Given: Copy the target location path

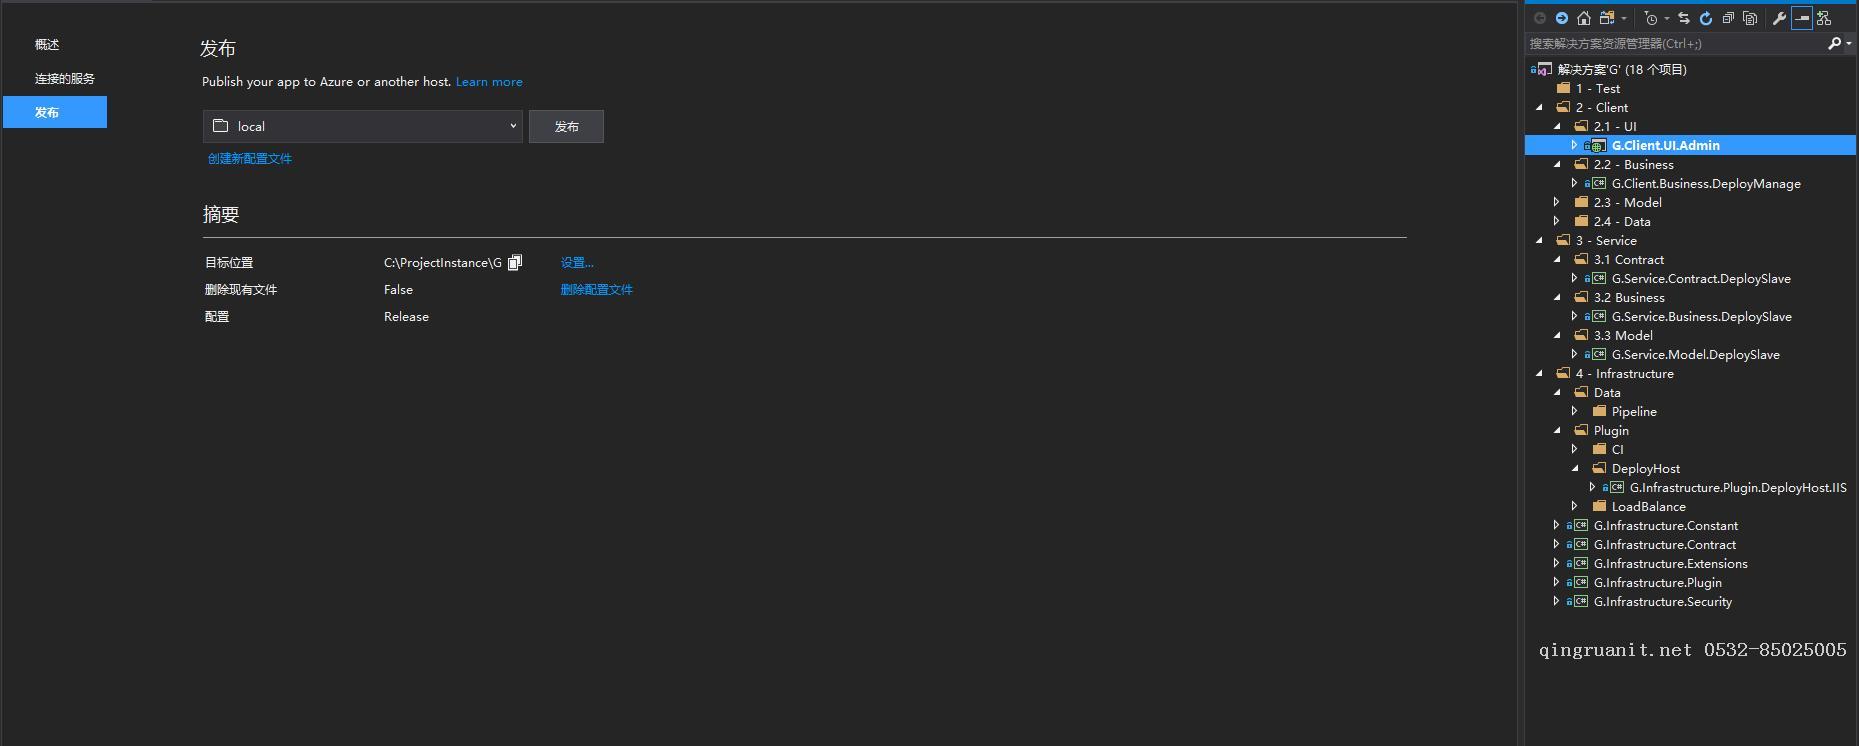Looking at the screenshot, I should (515, 262).
